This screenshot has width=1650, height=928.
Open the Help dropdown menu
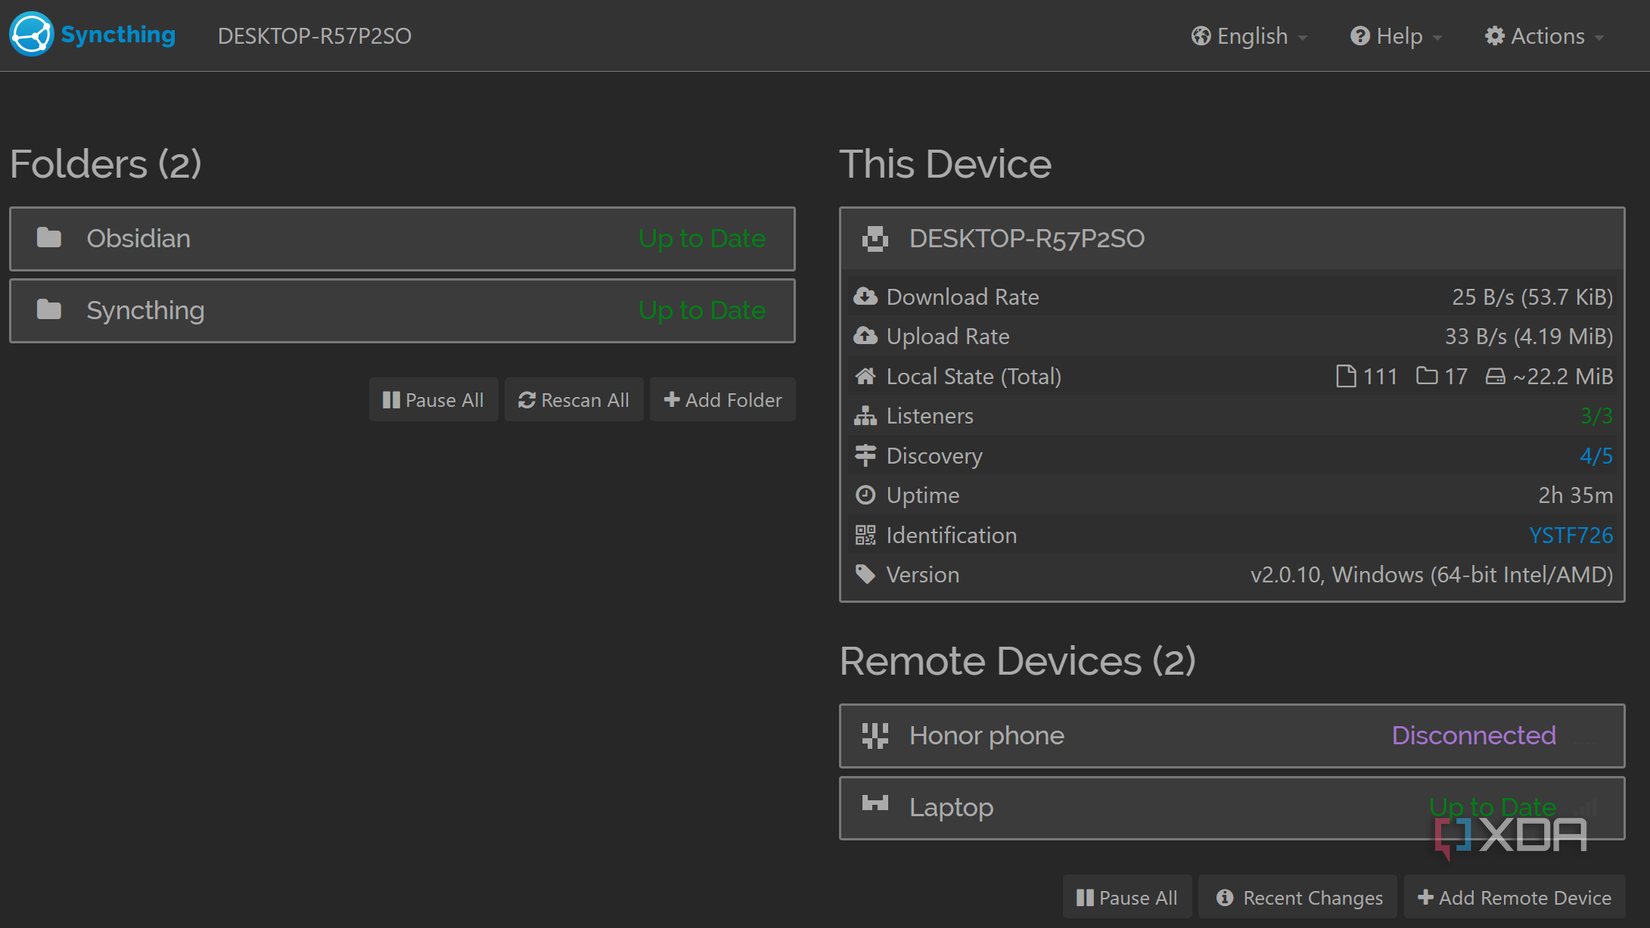[1396, 36]
